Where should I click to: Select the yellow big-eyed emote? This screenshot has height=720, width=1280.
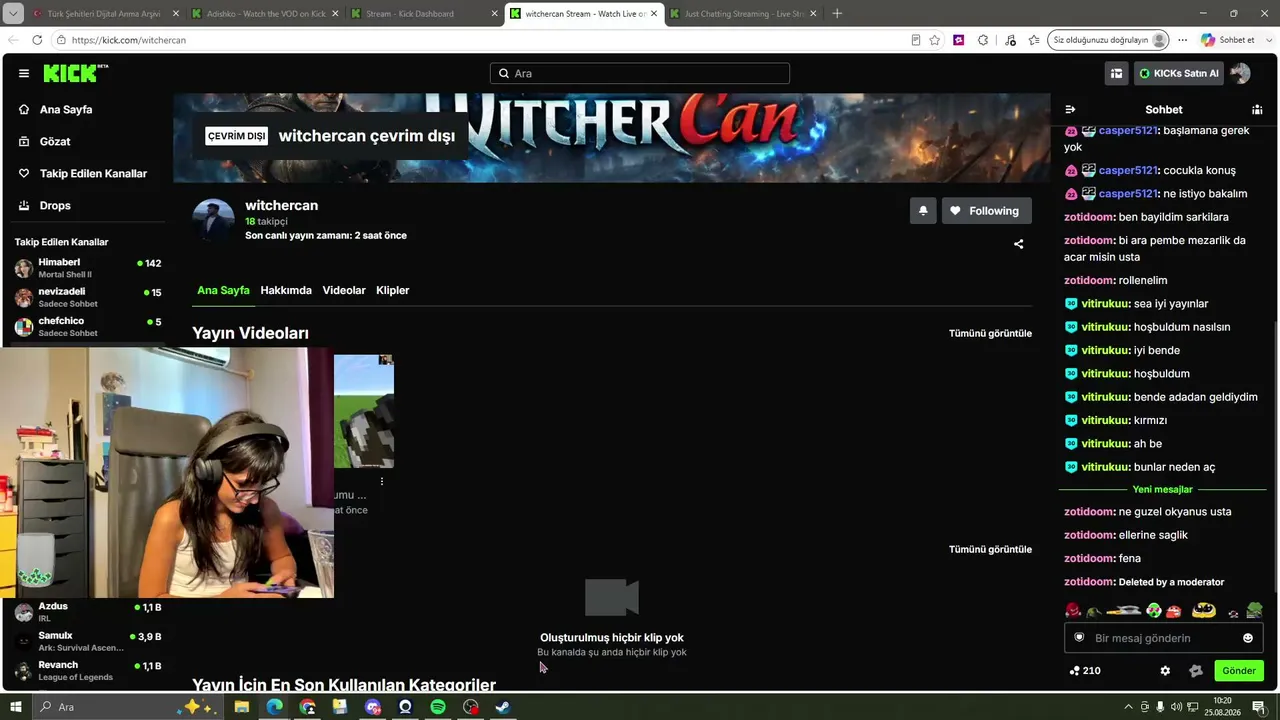point(1203,610)
